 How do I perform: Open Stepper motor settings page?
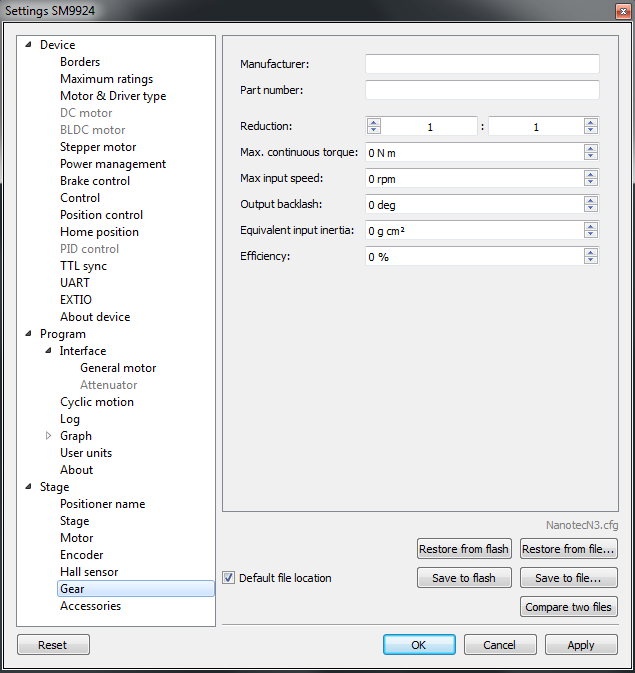click(98, 147)
